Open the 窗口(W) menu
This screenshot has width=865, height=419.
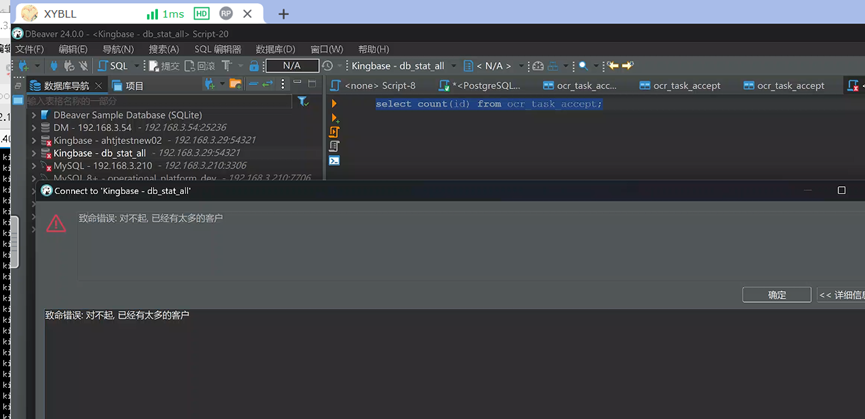click(x=327, y=49)
